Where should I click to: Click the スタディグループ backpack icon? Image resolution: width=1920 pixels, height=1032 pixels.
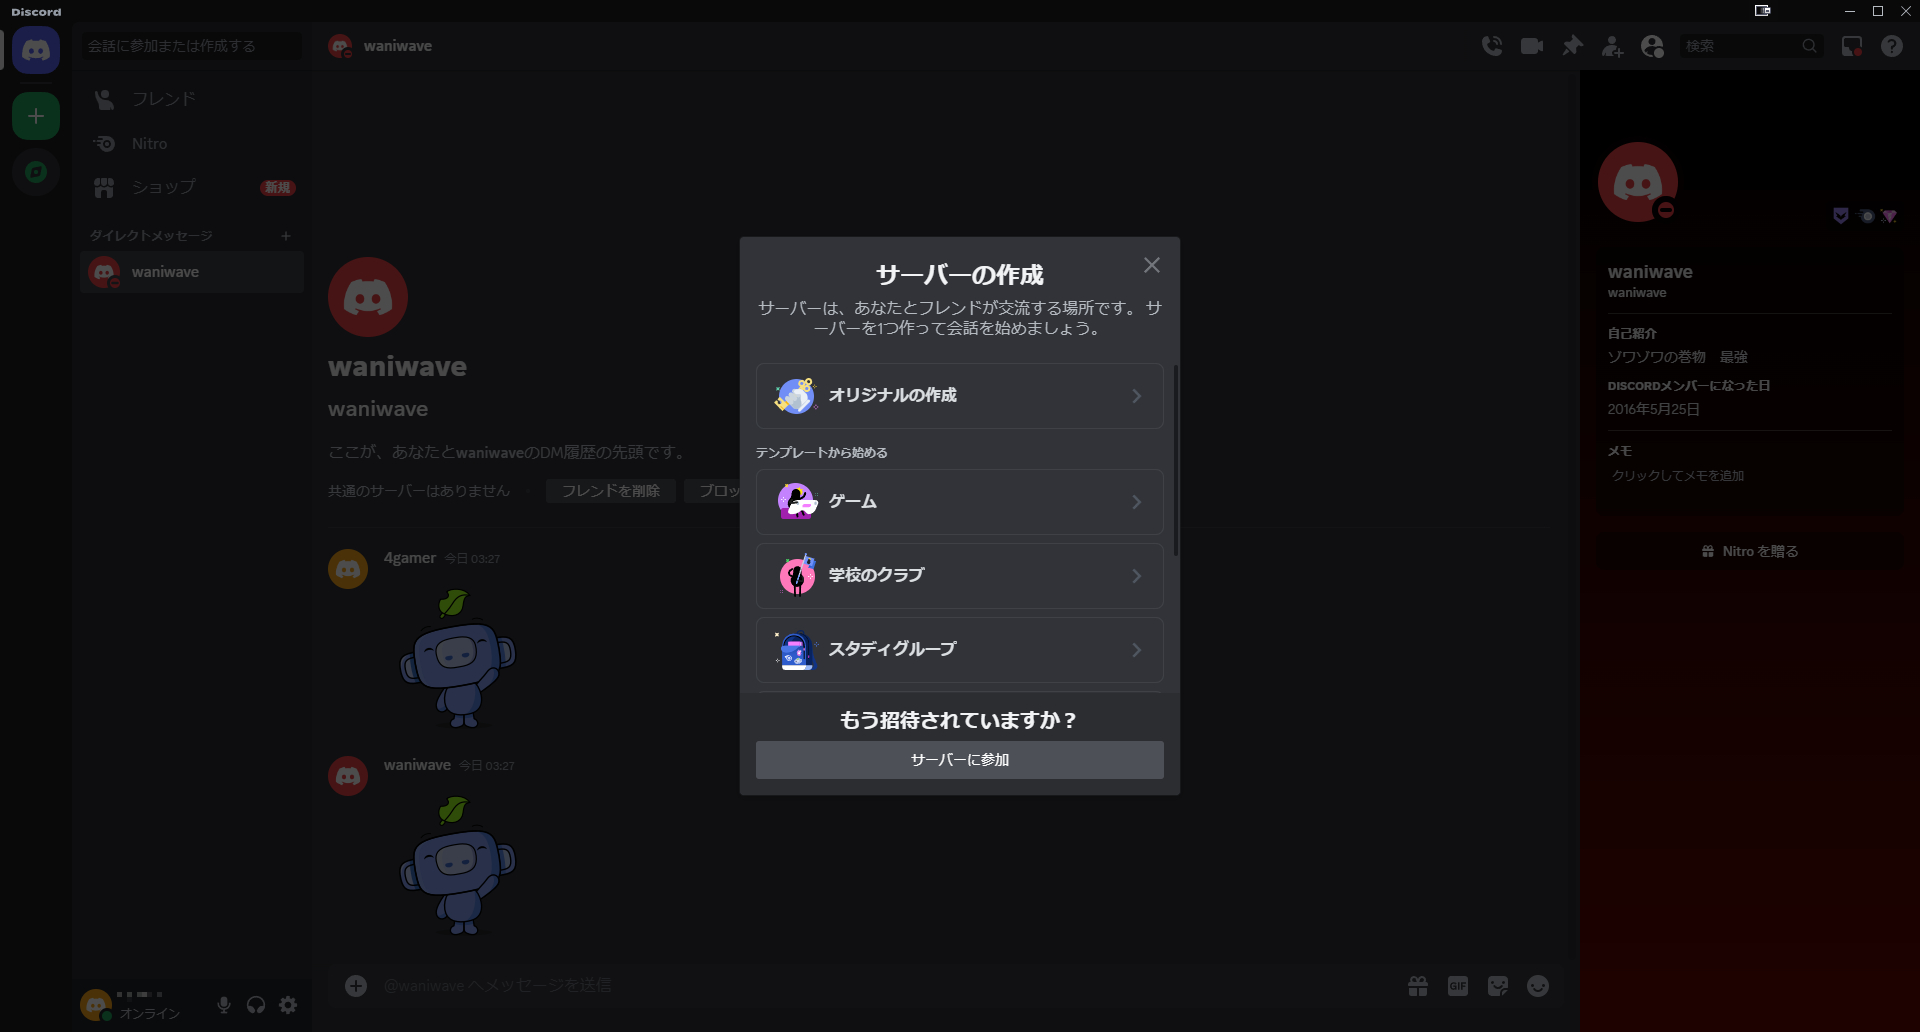pyautogui.click(x=797, y=650)
